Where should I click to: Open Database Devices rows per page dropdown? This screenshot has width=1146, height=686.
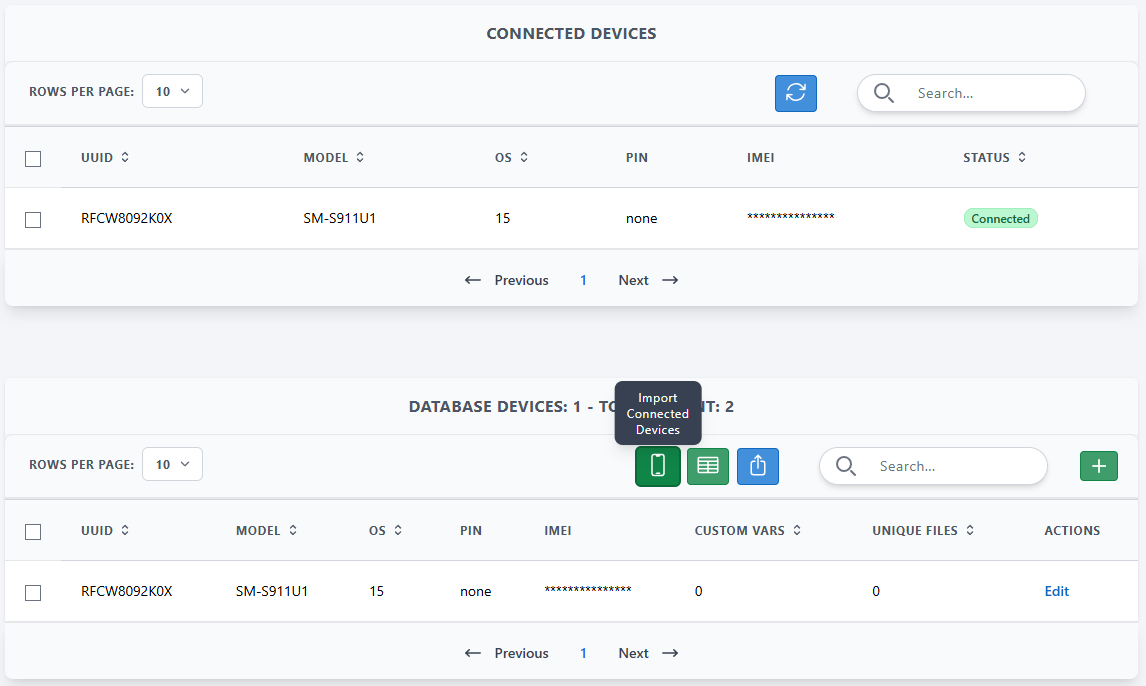(172, 464)
